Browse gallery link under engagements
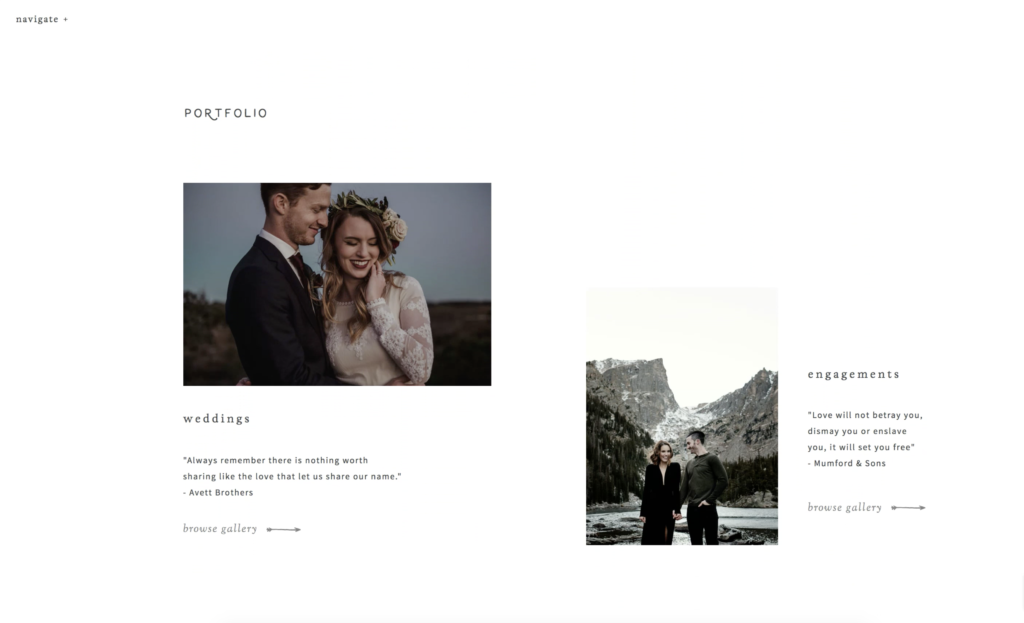Image resolution: width=1024 pixels, height=623 pixels. [x=844, y=507]
